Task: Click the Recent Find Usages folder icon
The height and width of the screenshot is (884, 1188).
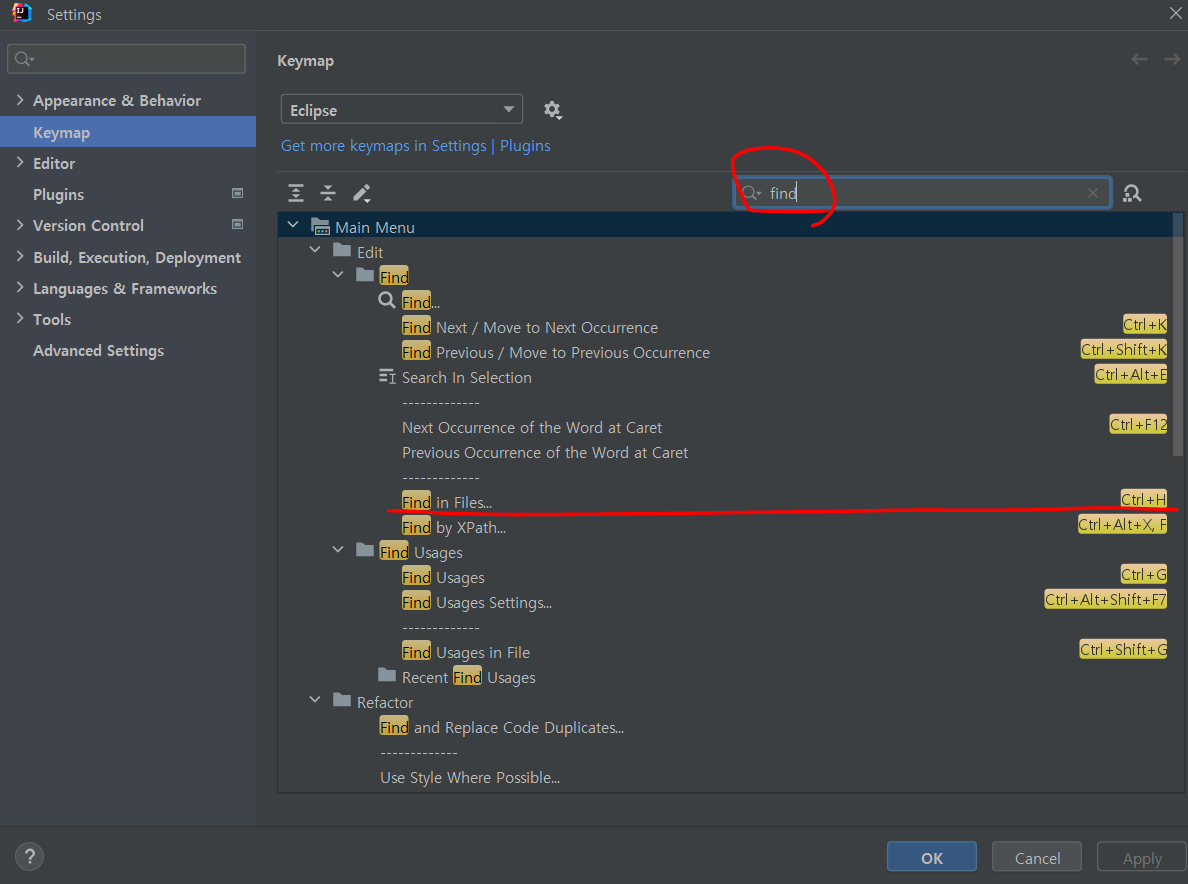Action: tap(387, 676)
